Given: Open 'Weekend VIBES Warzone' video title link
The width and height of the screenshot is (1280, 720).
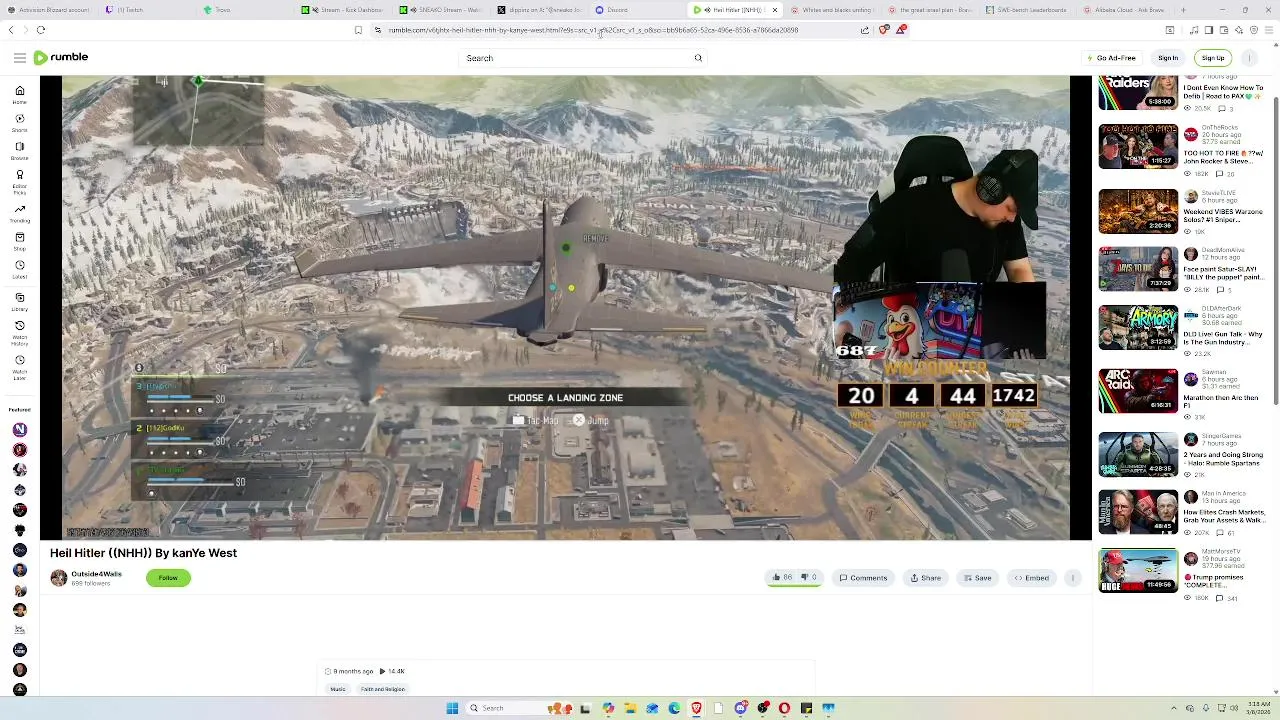Looking at the screenshot, I should (x=1223, y=216).
